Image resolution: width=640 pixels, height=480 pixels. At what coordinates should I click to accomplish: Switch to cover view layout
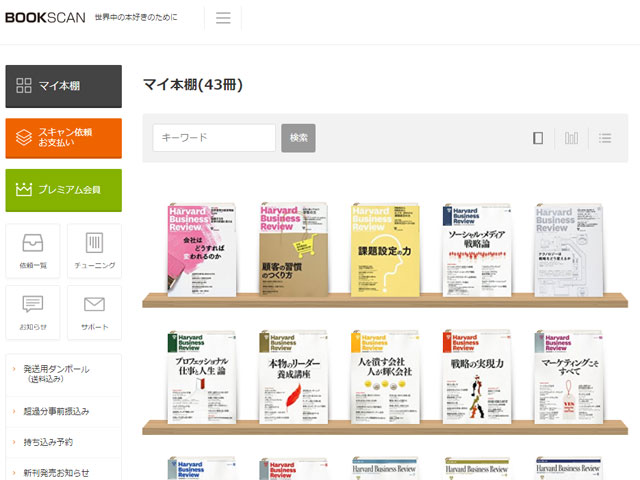[x=538, y=138]
